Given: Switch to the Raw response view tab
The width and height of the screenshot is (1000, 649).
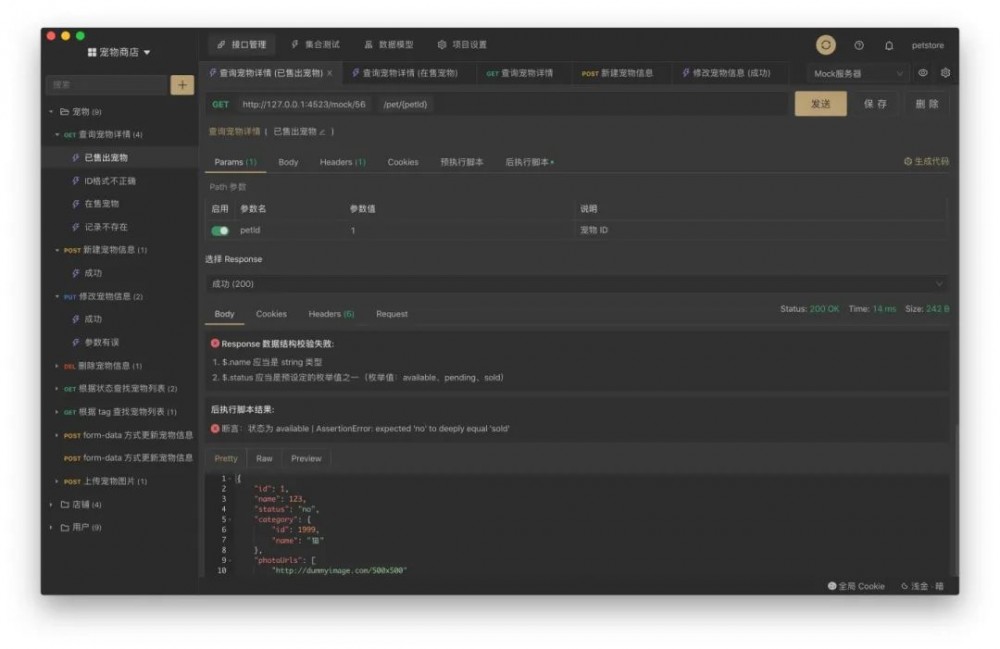Looking at the screenshot, I should tap(265, 458).
